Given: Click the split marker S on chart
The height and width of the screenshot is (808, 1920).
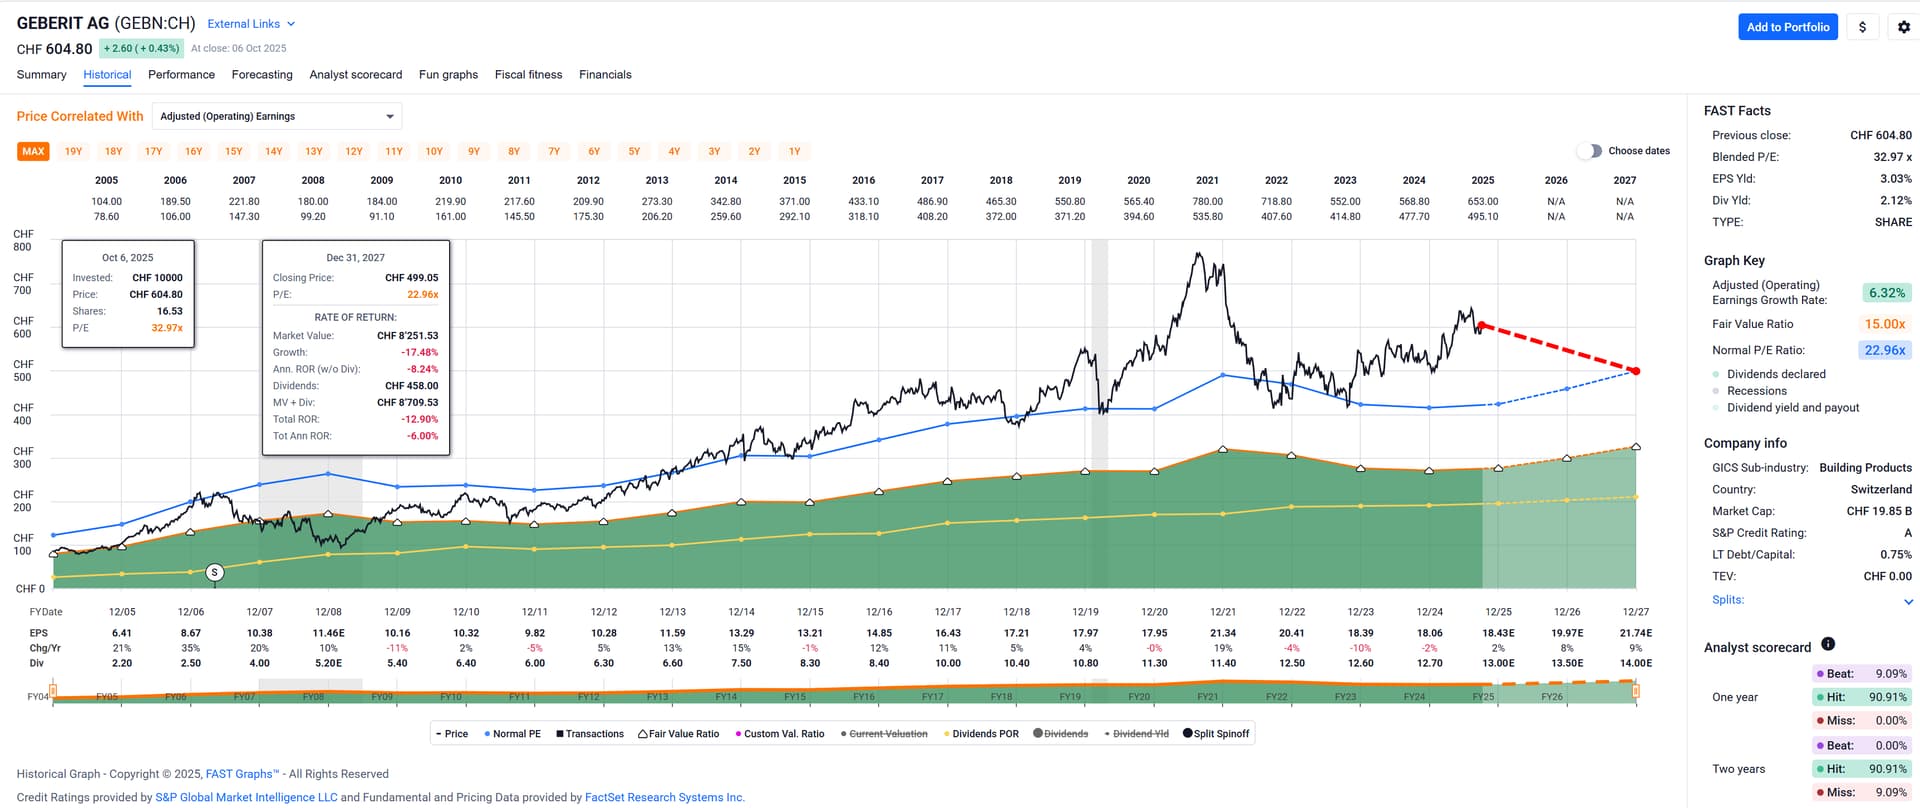Looking at the screenshot, I should (214, 572).
